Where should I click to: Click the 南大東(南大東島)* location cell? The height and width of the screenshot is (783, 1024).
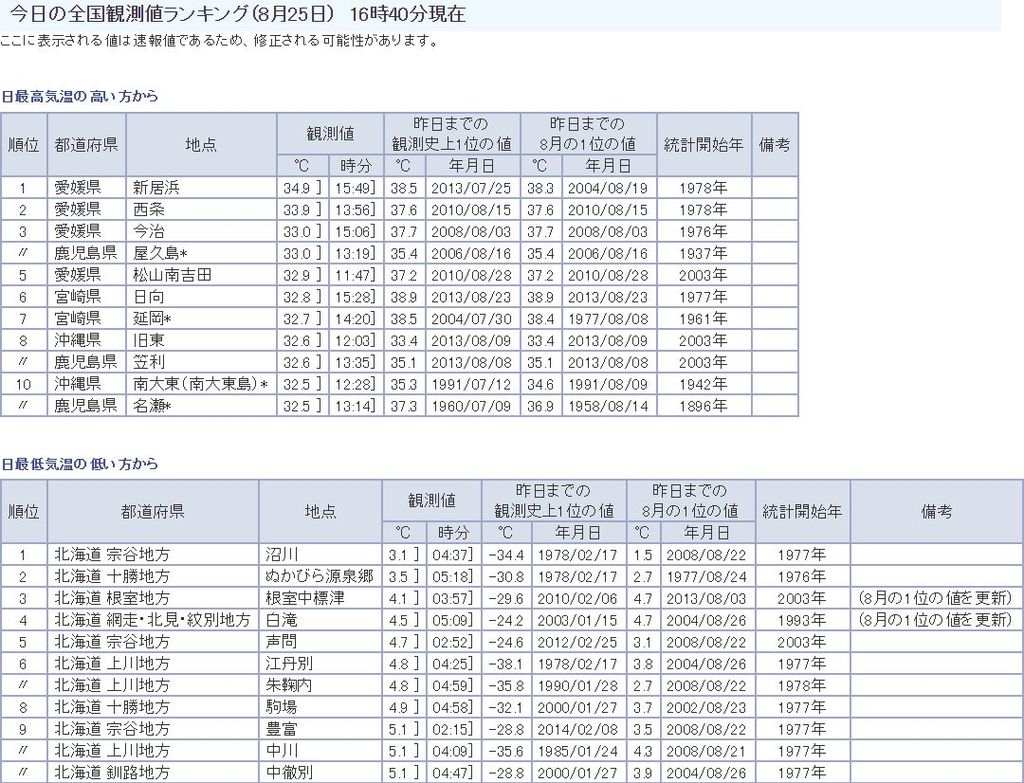point(201,384)
